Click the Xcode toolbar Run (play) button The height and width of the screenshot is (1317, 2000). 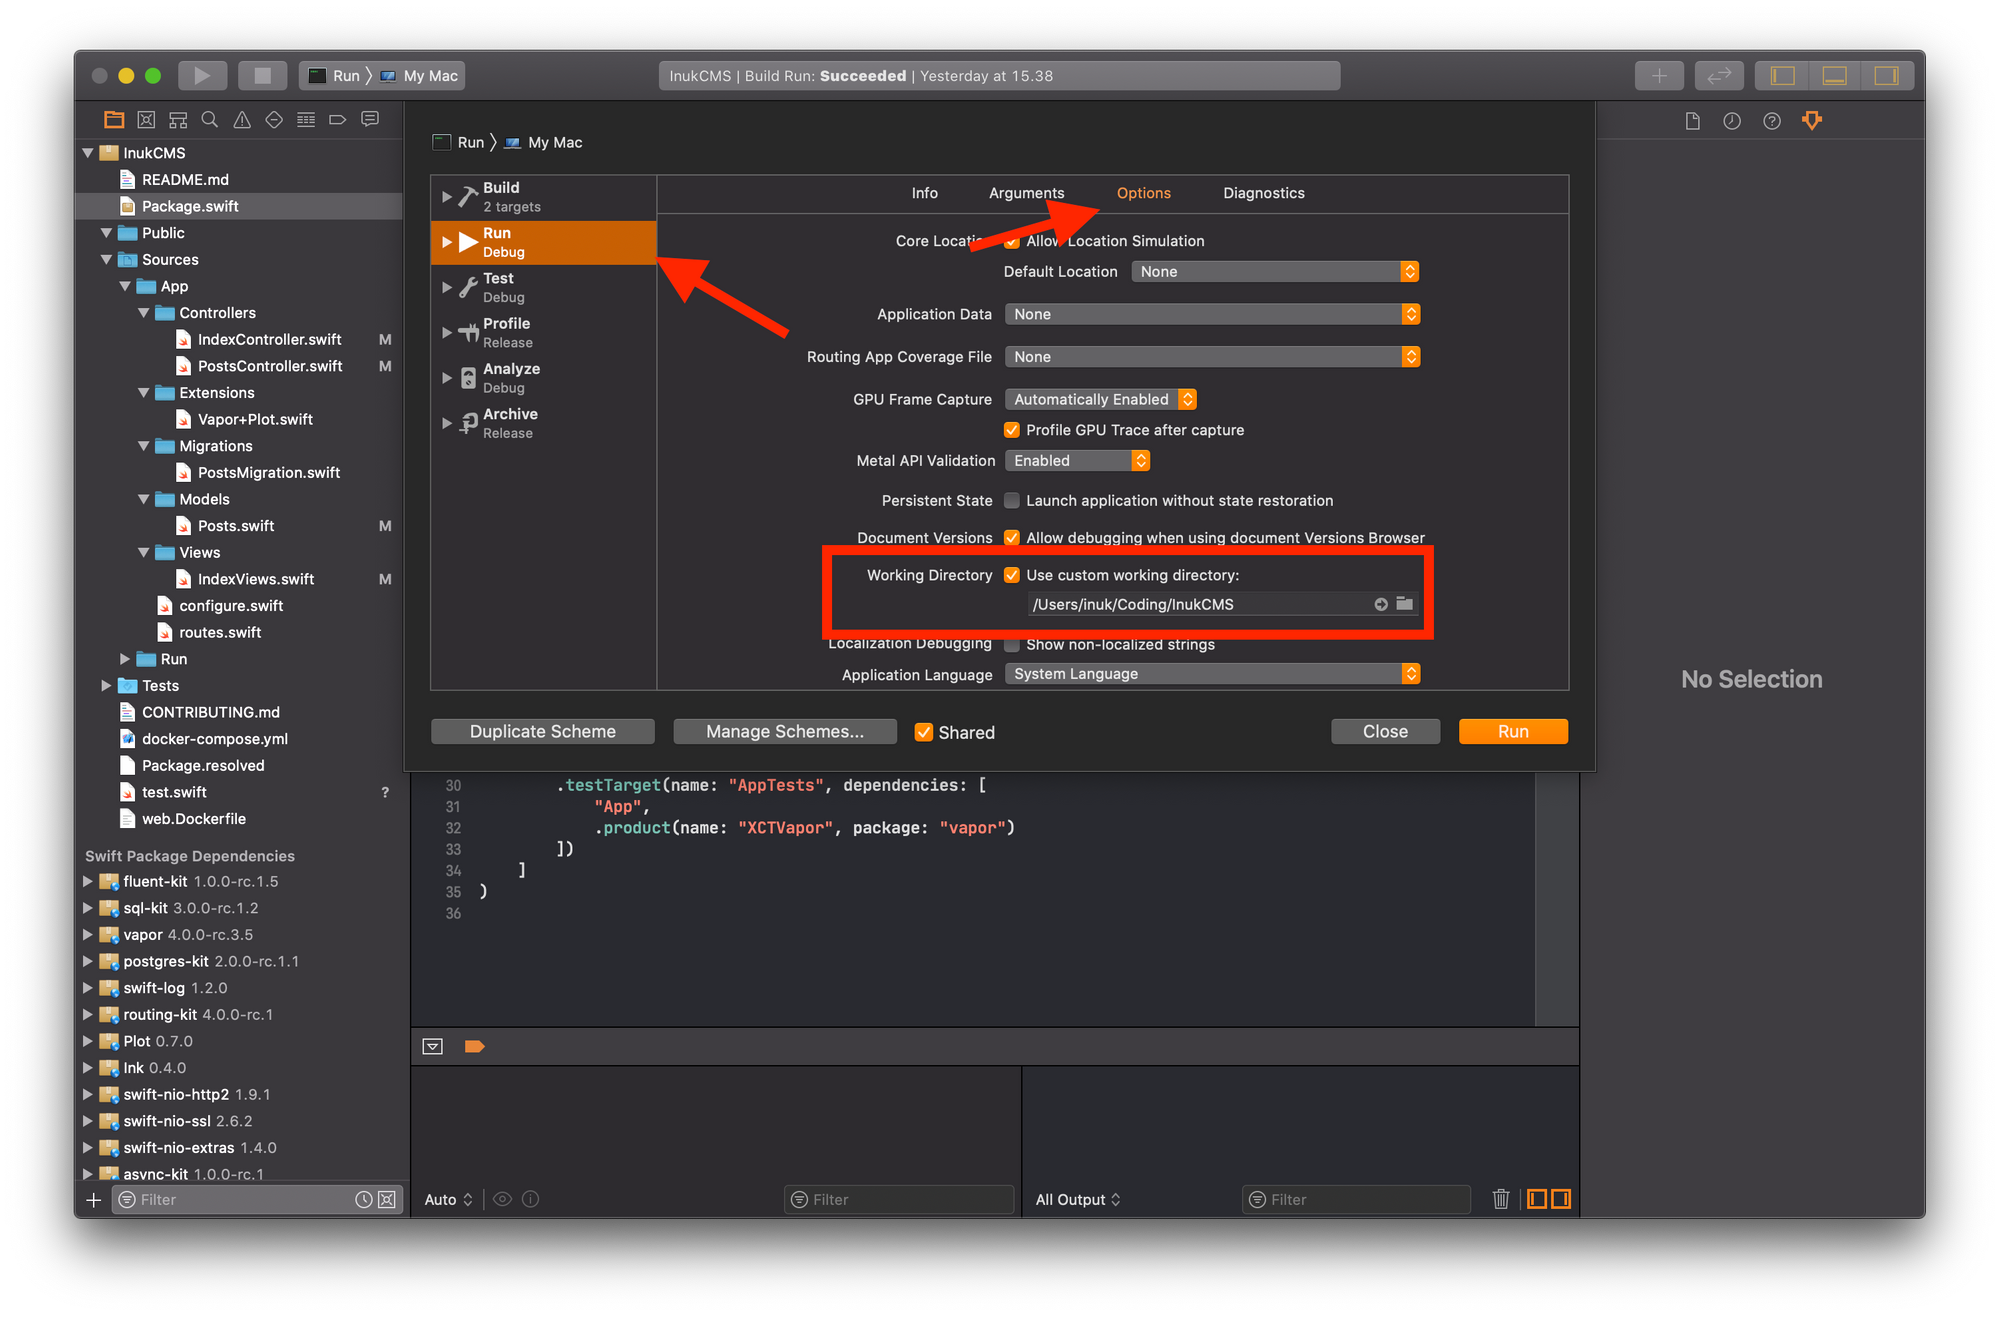click(202, 76)
